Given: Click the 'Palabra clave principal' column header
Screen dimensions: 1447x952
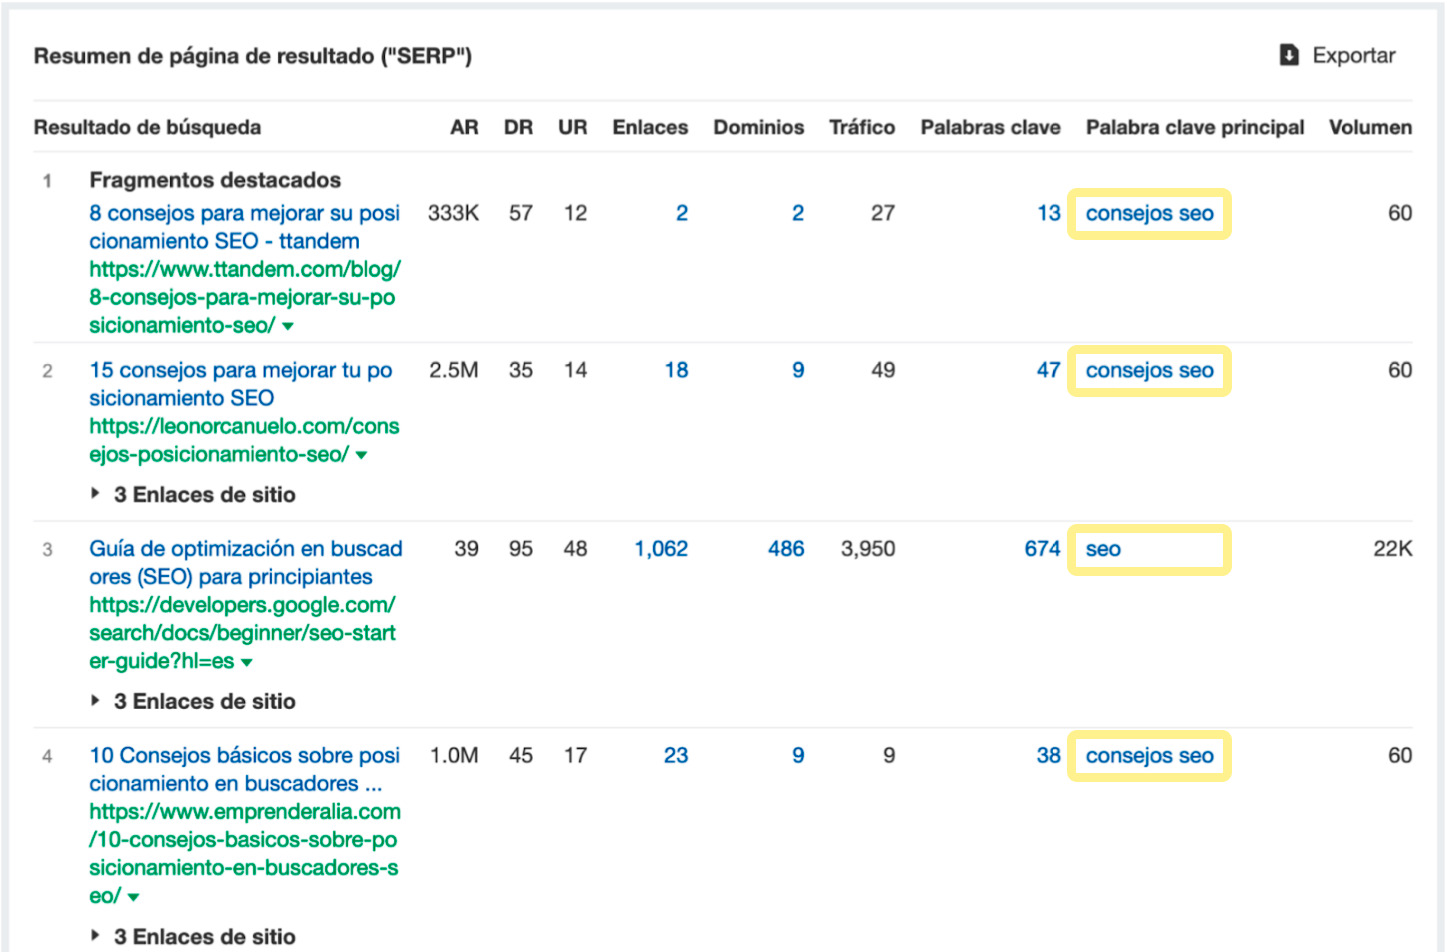Looking at the screenshot, I should pyautogui.click(x=1195, y=127).
